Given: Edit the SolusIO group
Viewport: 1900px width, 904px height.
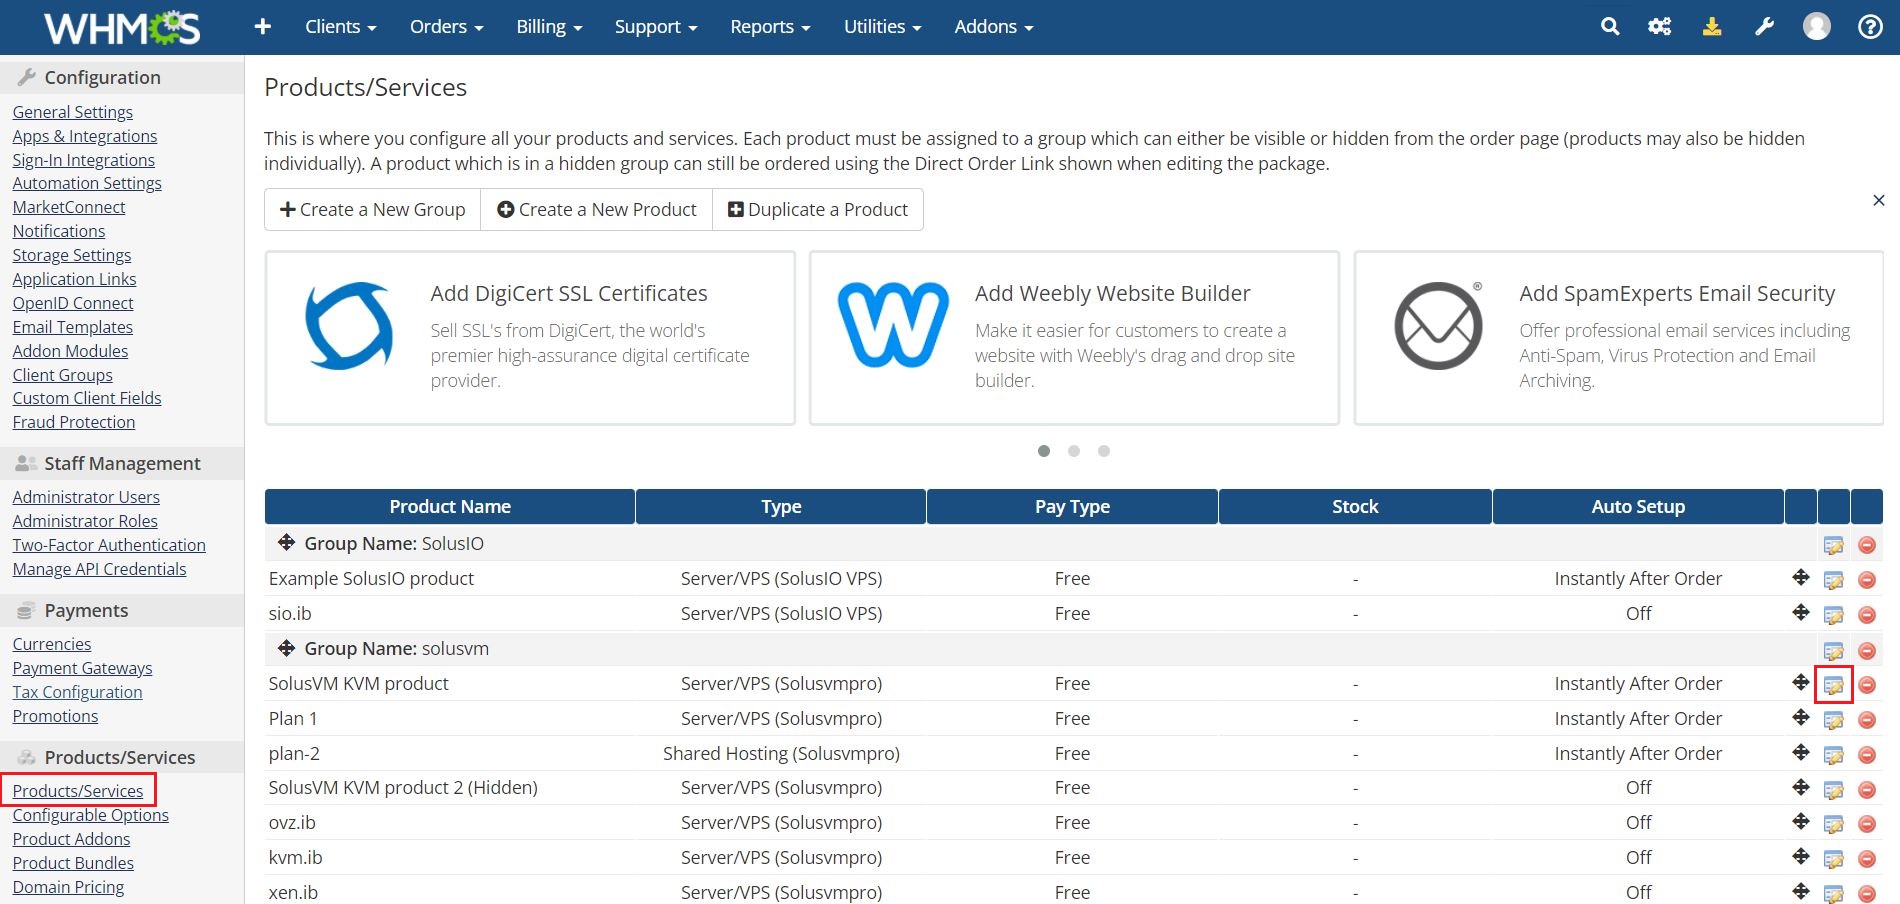Looking at the screenshot, I should (x=1833, y=545).
